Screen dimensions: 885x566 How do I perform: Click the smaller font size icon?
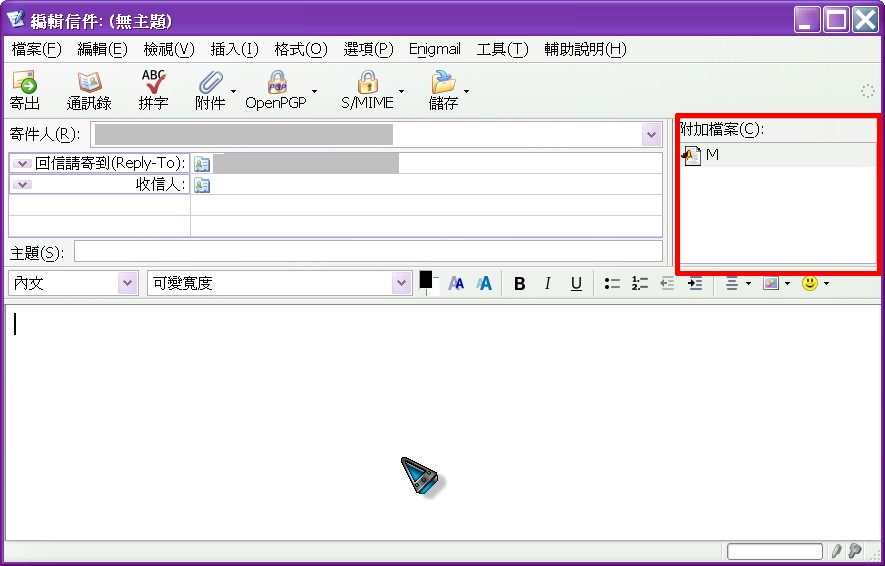(456, 283)
